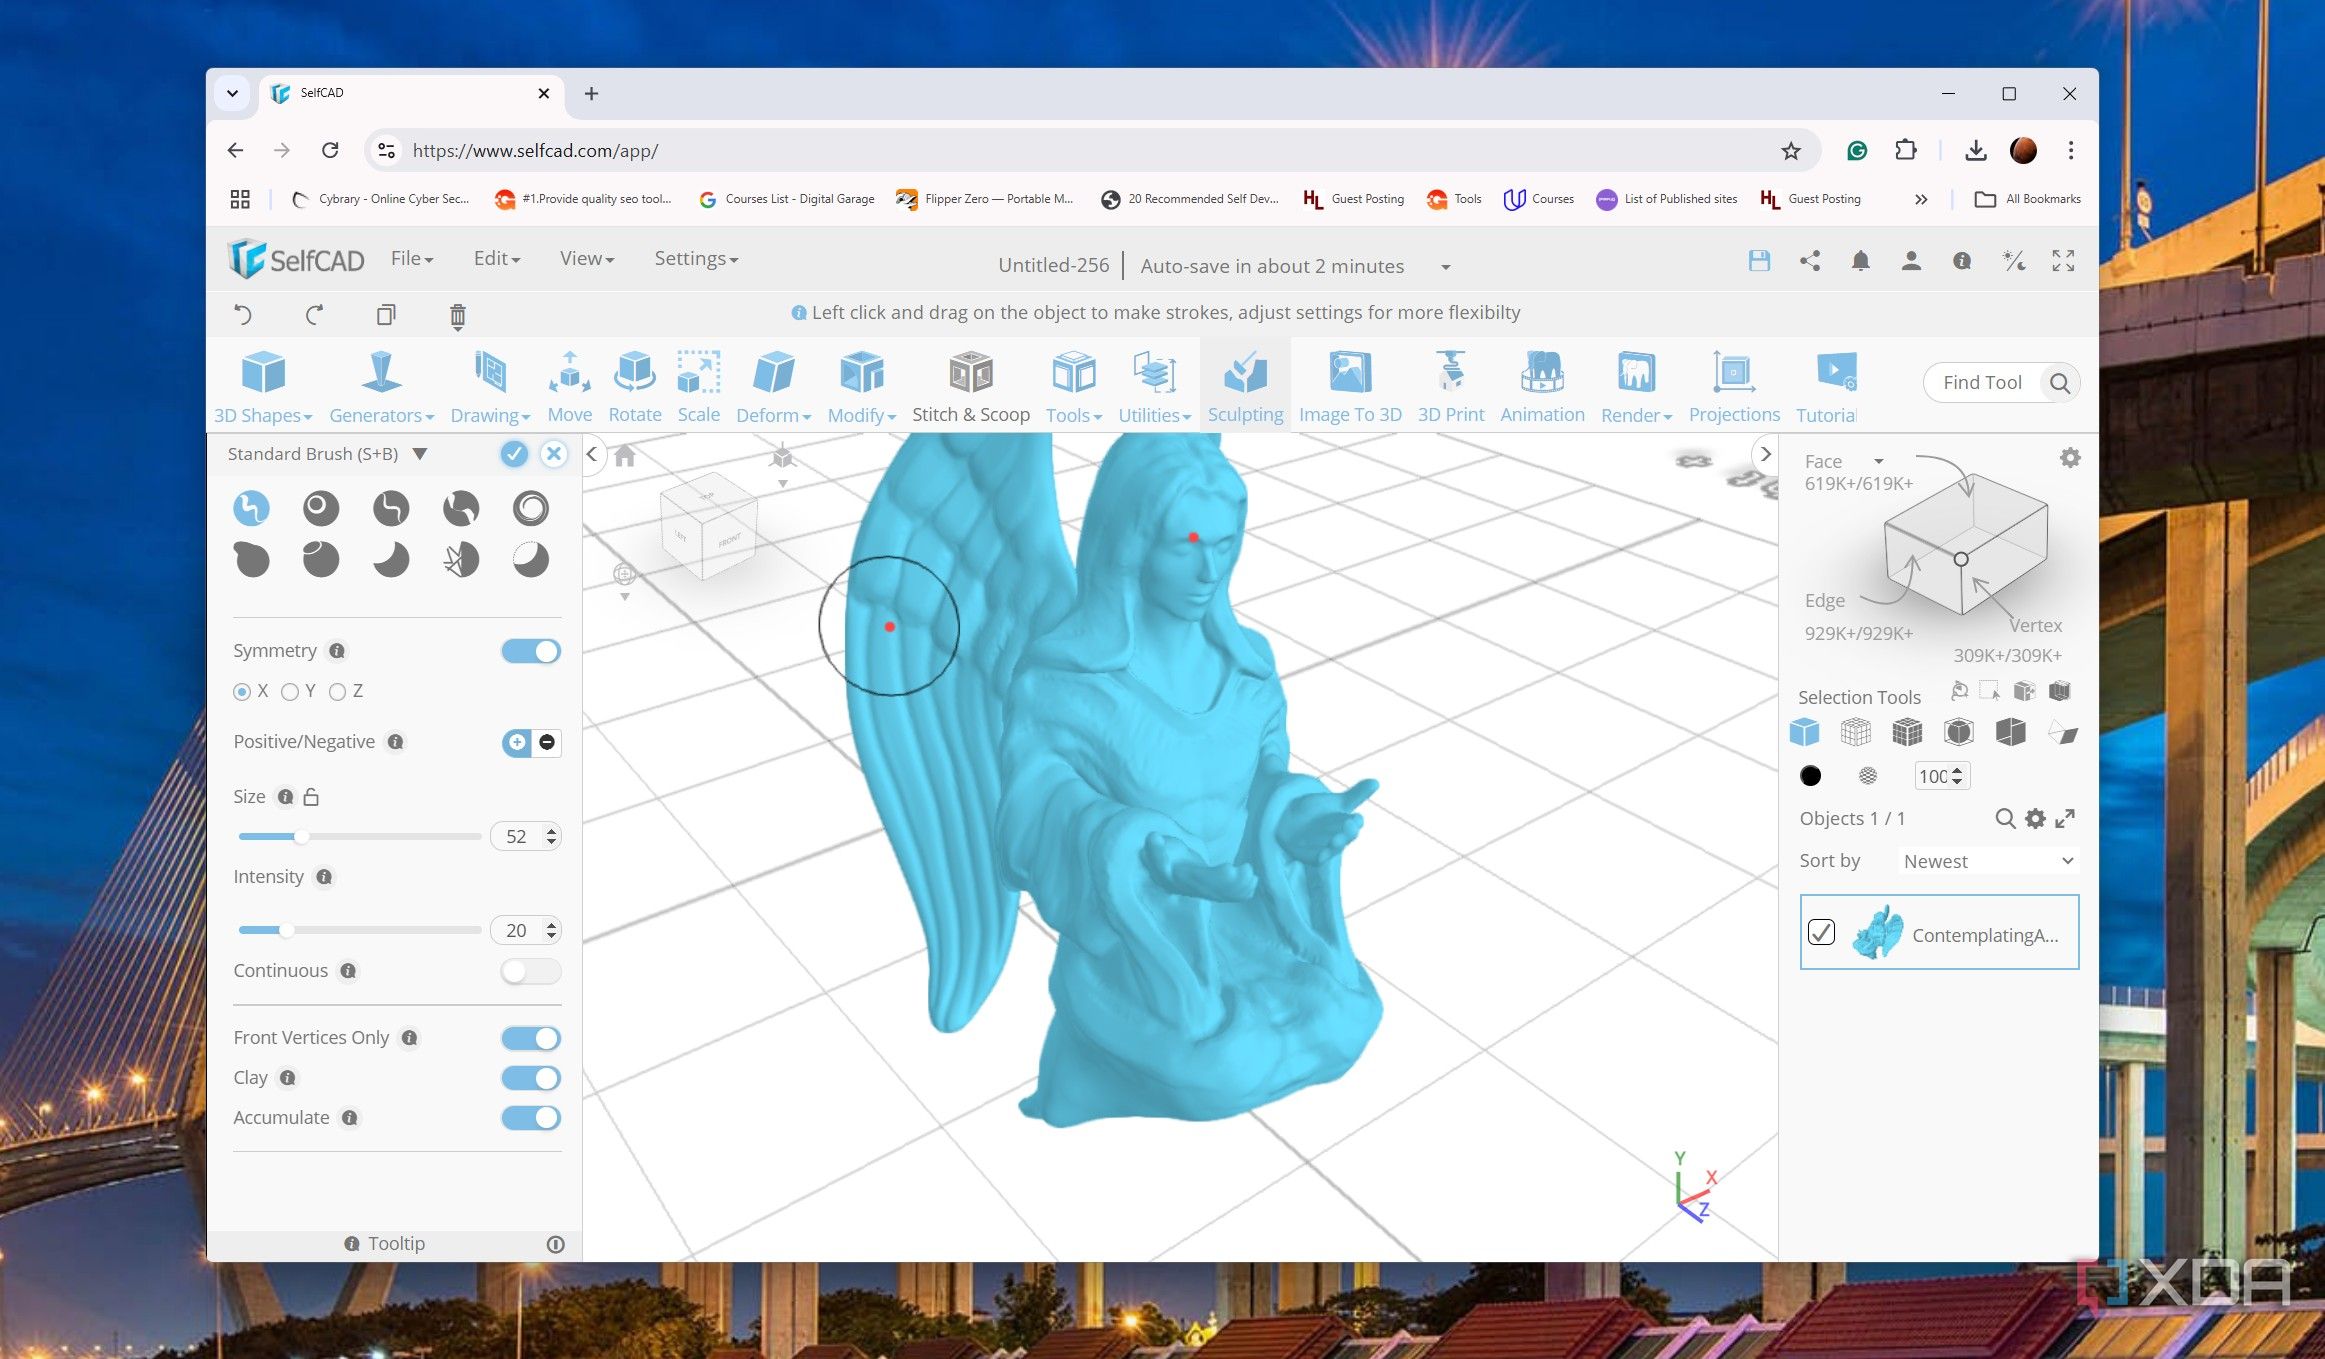Toggle Front Vertices Only switch
This screenshot has width=2325, height=1359.
coord(531,1038)
